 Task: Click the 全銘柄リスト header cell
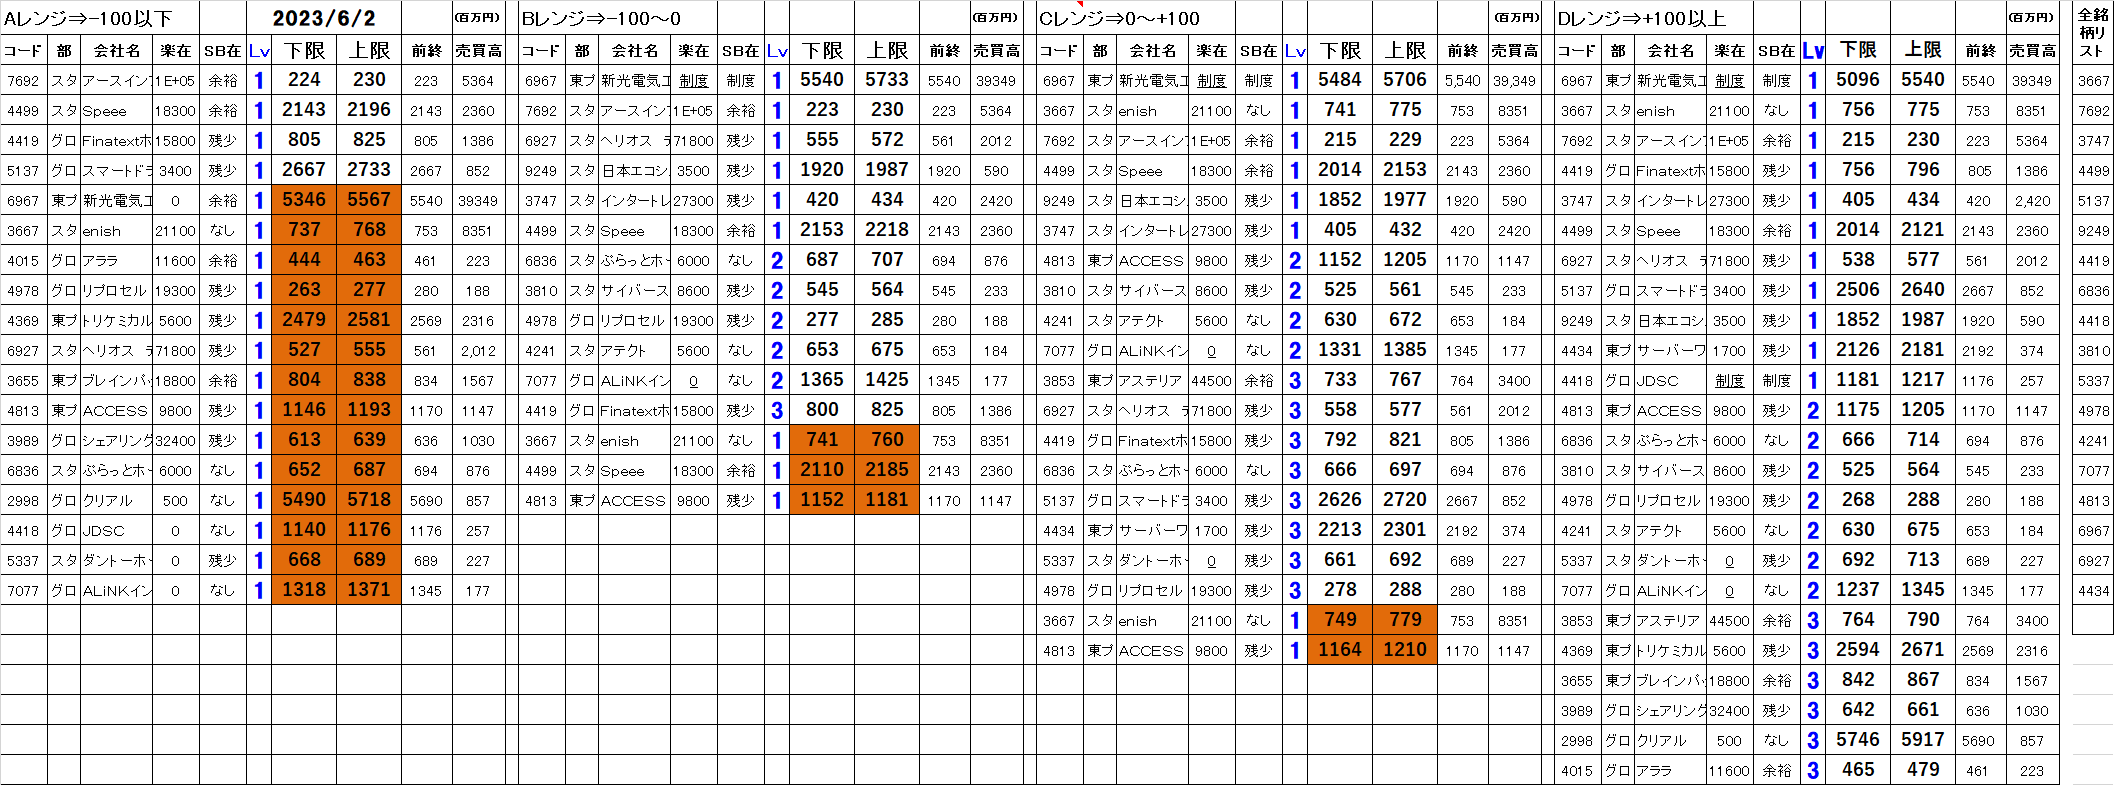pos(2093,33)
